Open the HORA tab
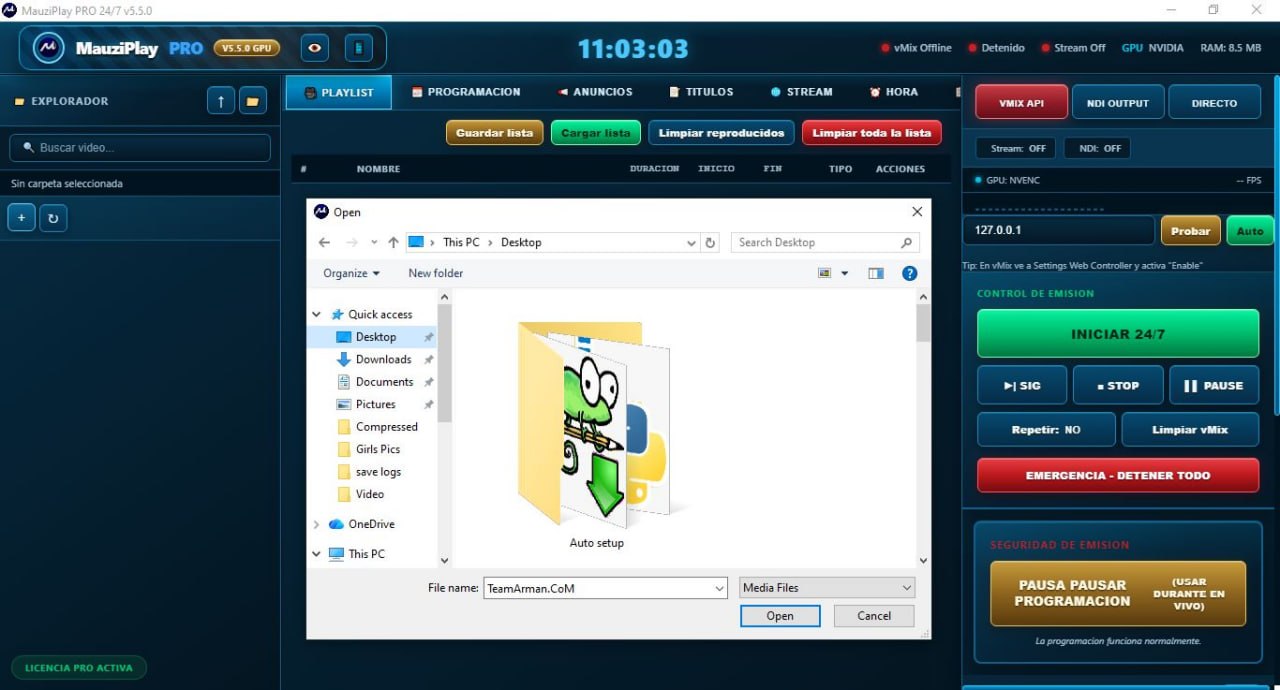 (x=894, y=92)
